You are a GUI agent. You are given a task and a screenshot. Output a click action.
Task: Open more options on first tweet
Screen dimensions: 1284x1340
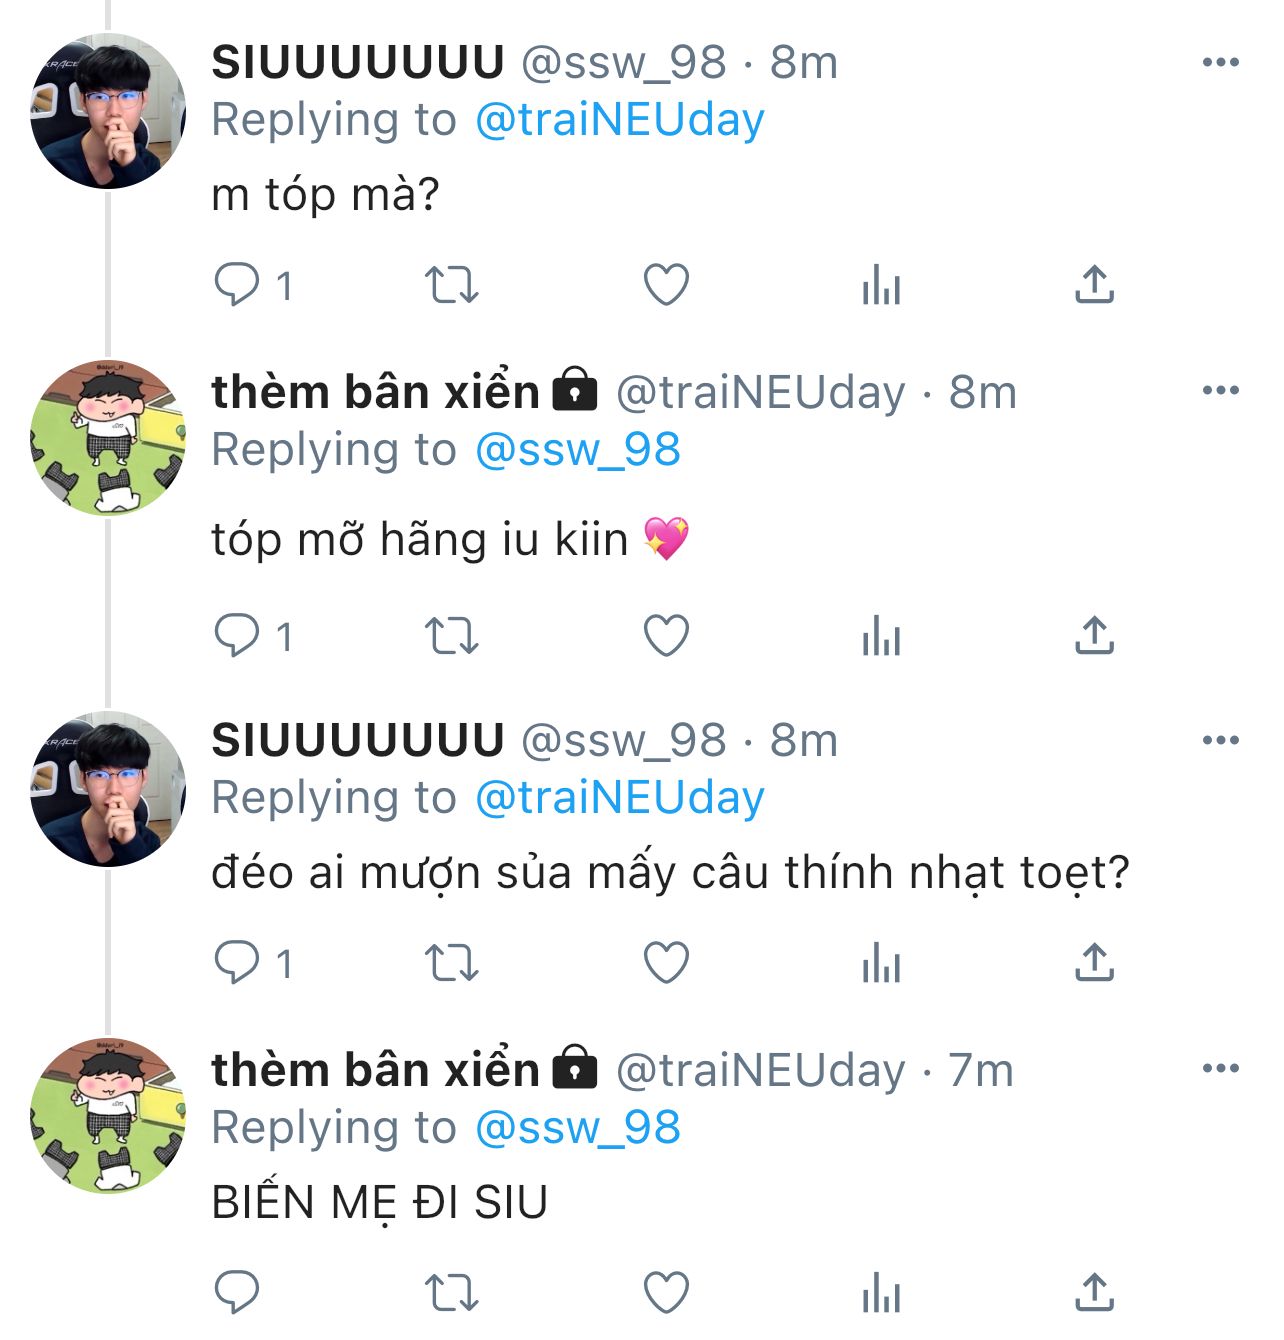(1221, 62)
